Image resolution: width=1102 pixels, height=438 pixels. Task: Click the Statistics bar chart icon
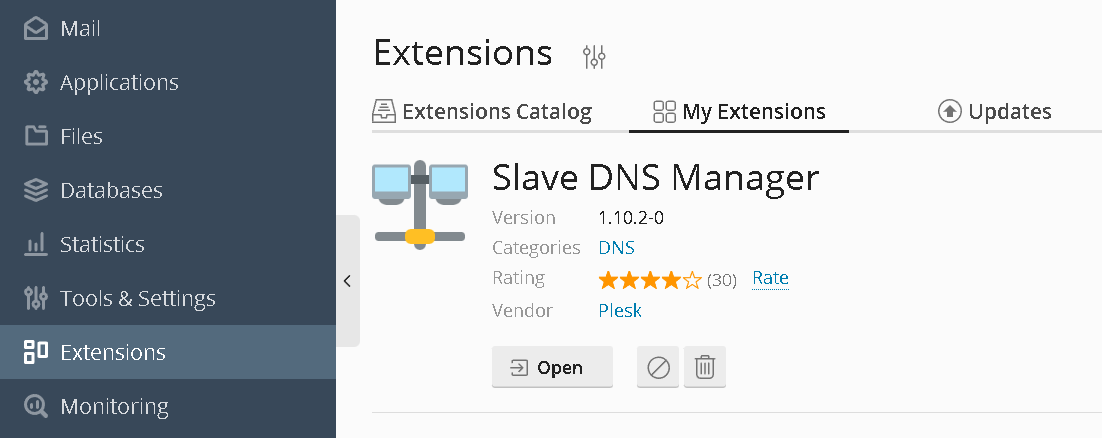(x=36, y=244)
